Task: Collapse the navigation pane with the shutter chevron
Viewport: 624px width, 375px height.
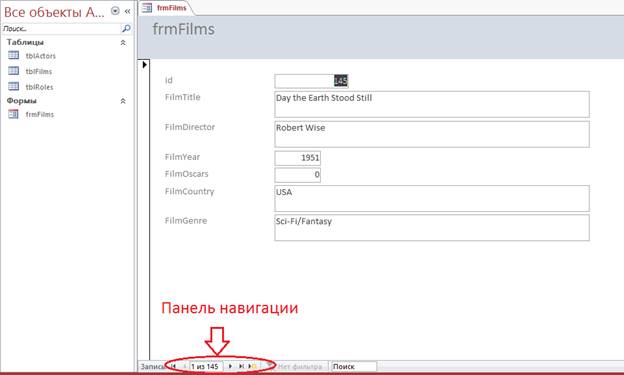Action: tap(127, 11)
